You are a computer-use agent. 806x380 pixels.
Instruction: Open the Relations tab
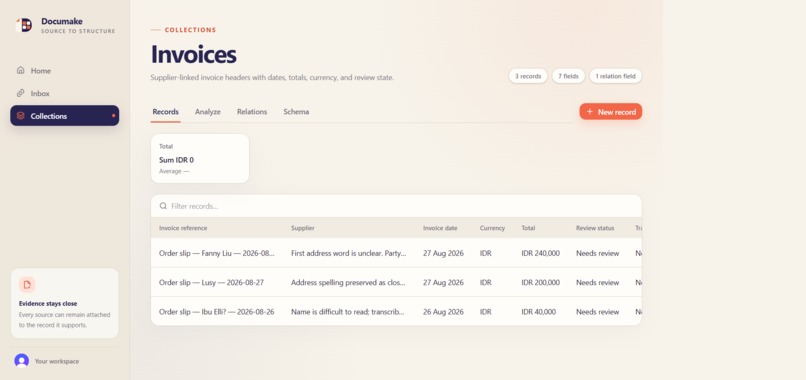[252, 112]
